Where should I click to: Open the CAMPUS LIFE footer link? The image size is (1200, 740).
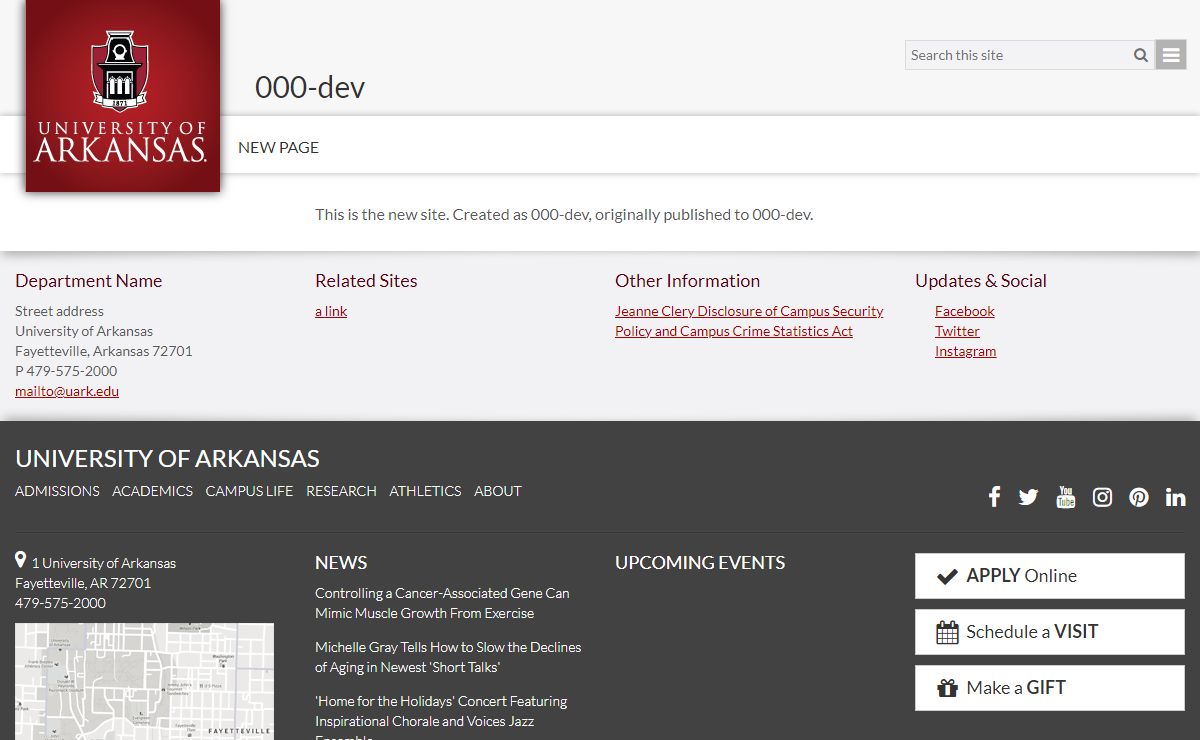[249, 491]
